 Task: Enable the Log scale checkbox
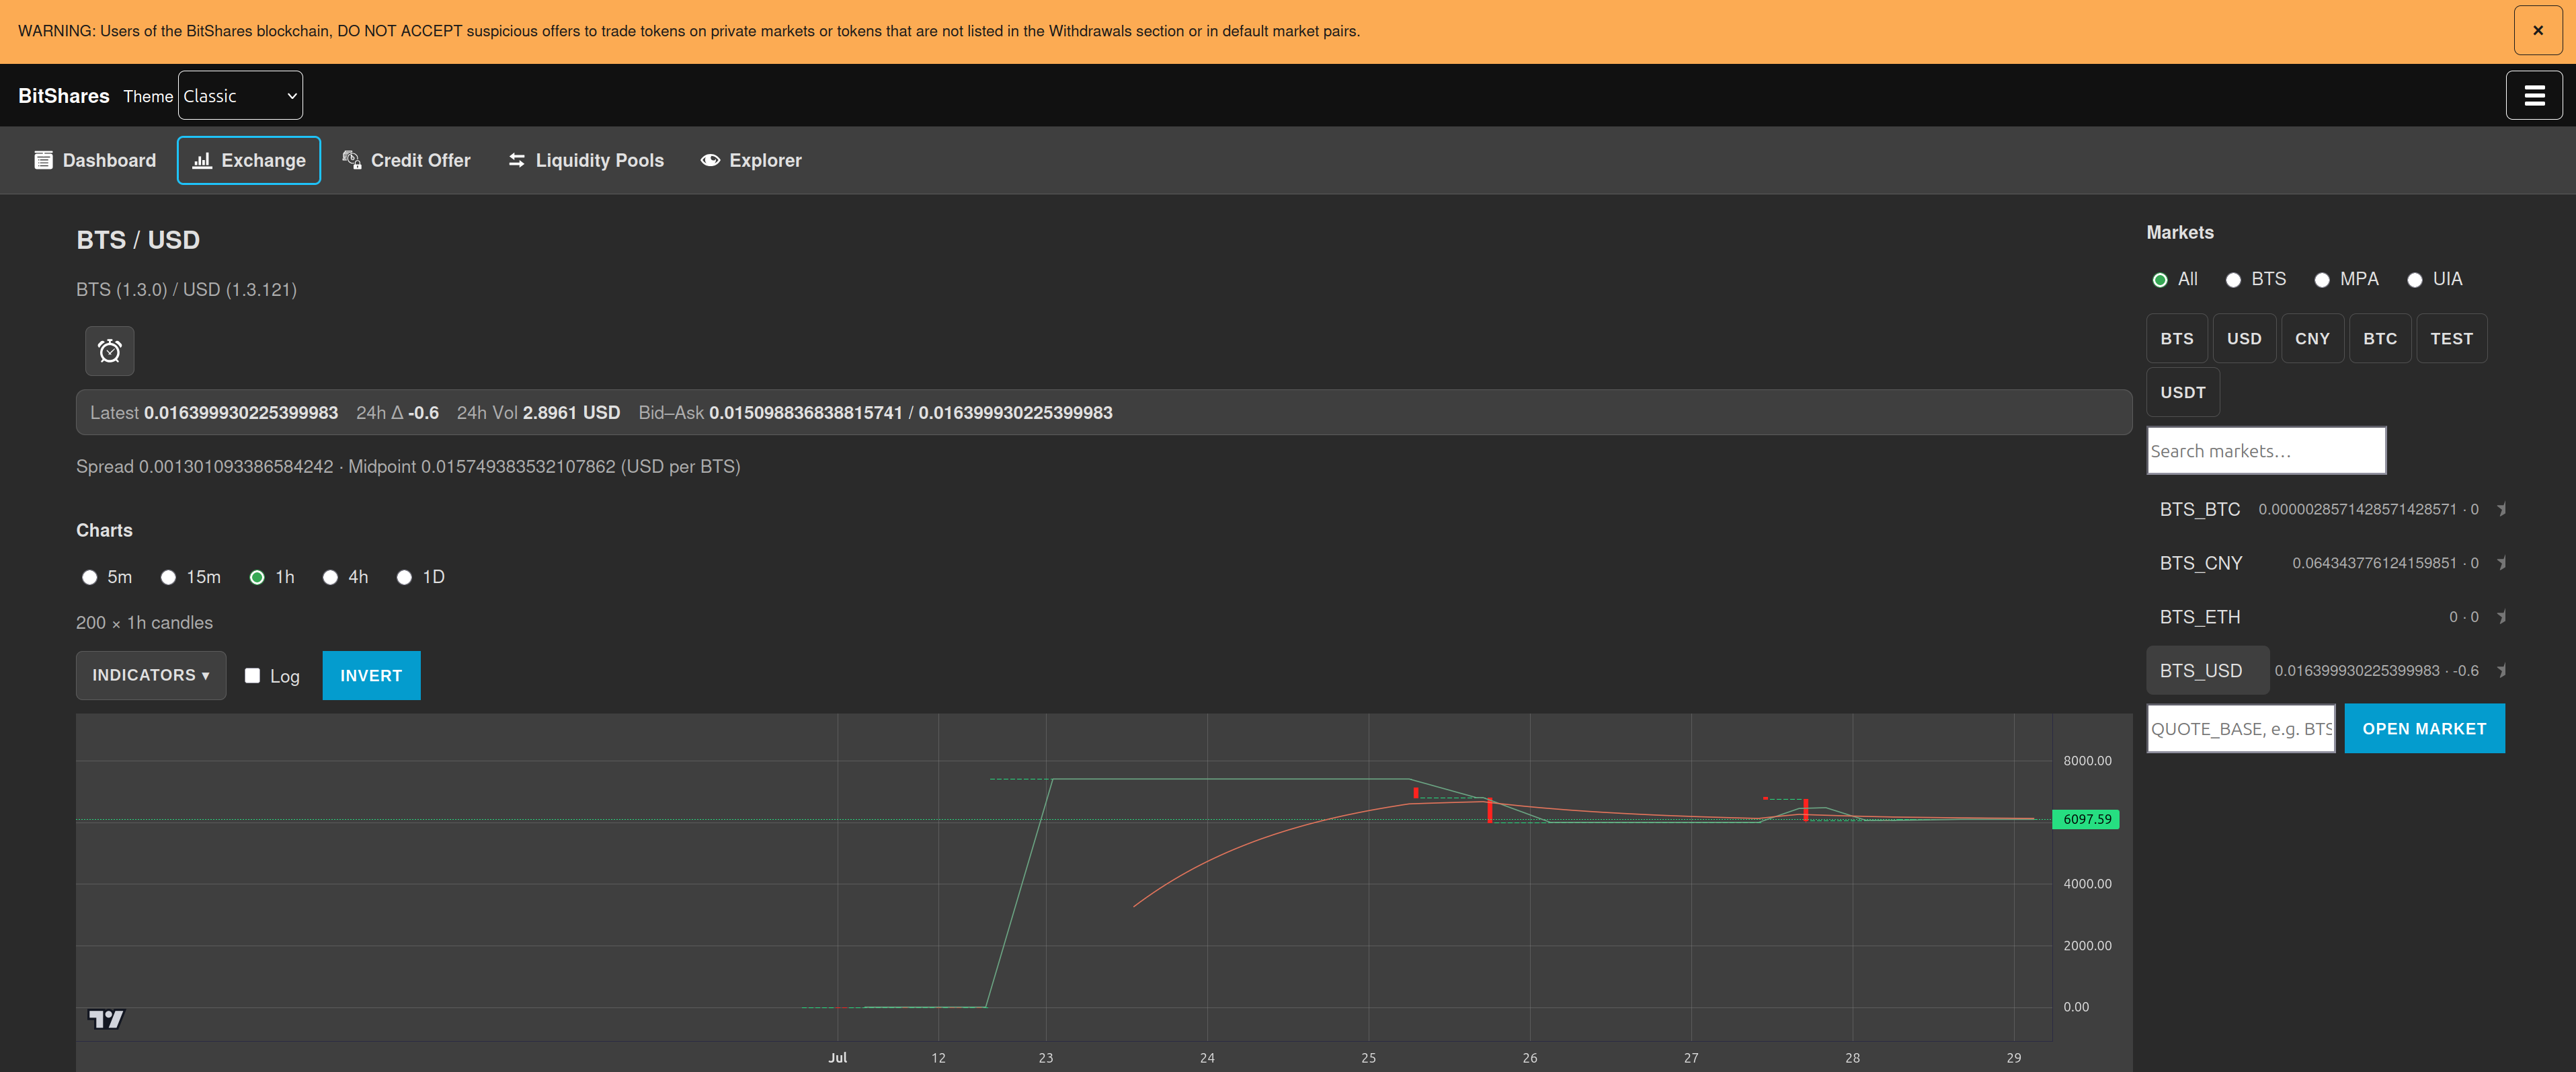coord(253,676)
